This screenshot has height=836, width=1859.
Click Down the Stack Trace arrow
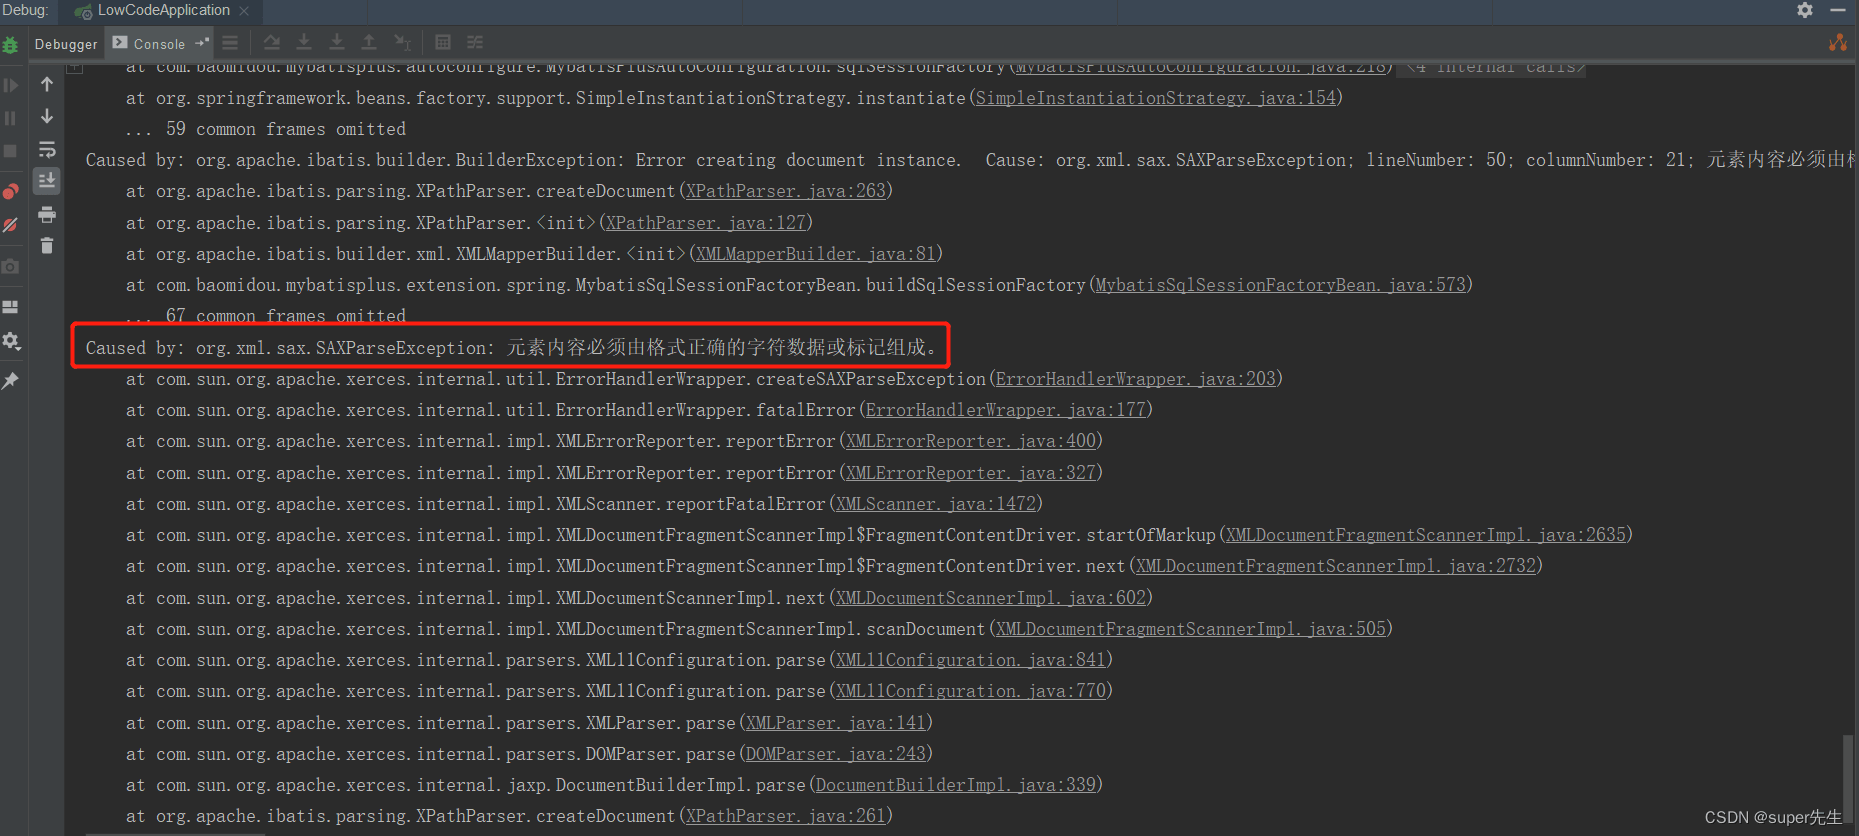47,117
